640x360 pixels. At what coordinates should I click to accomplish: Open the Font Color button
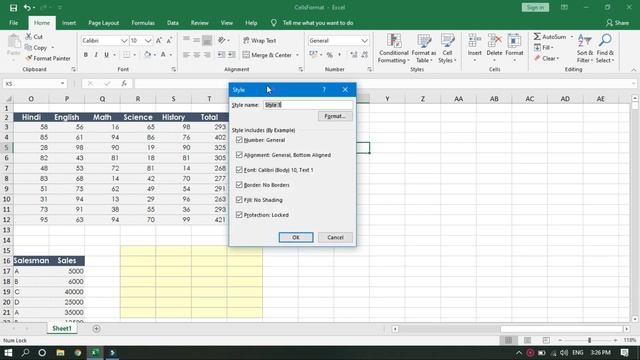[163, 55]
